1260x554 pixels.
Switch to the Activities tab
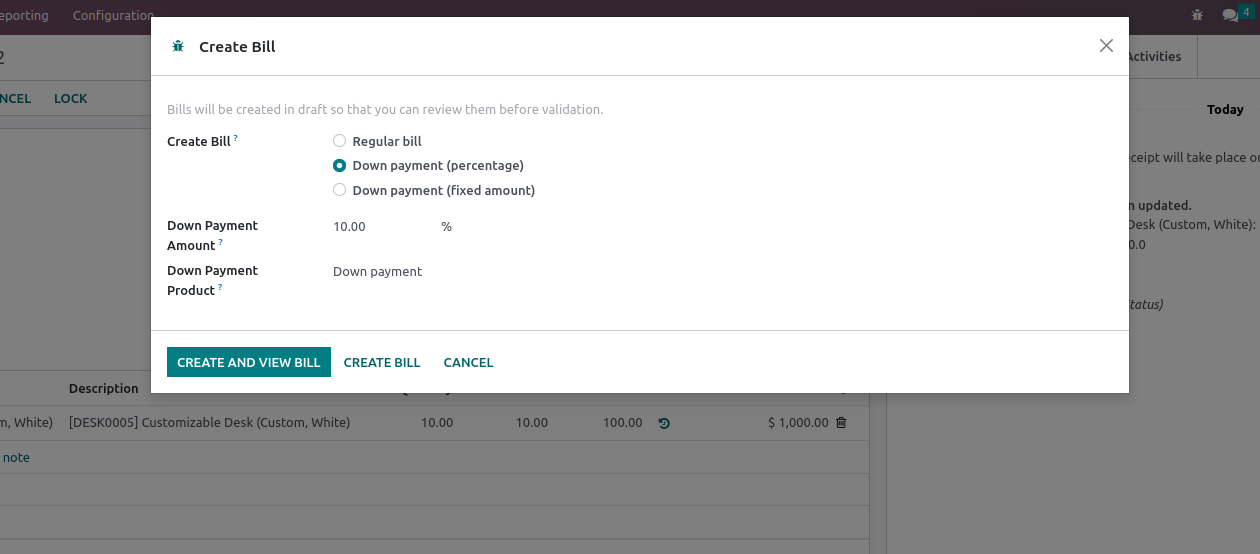(1153, 56)
